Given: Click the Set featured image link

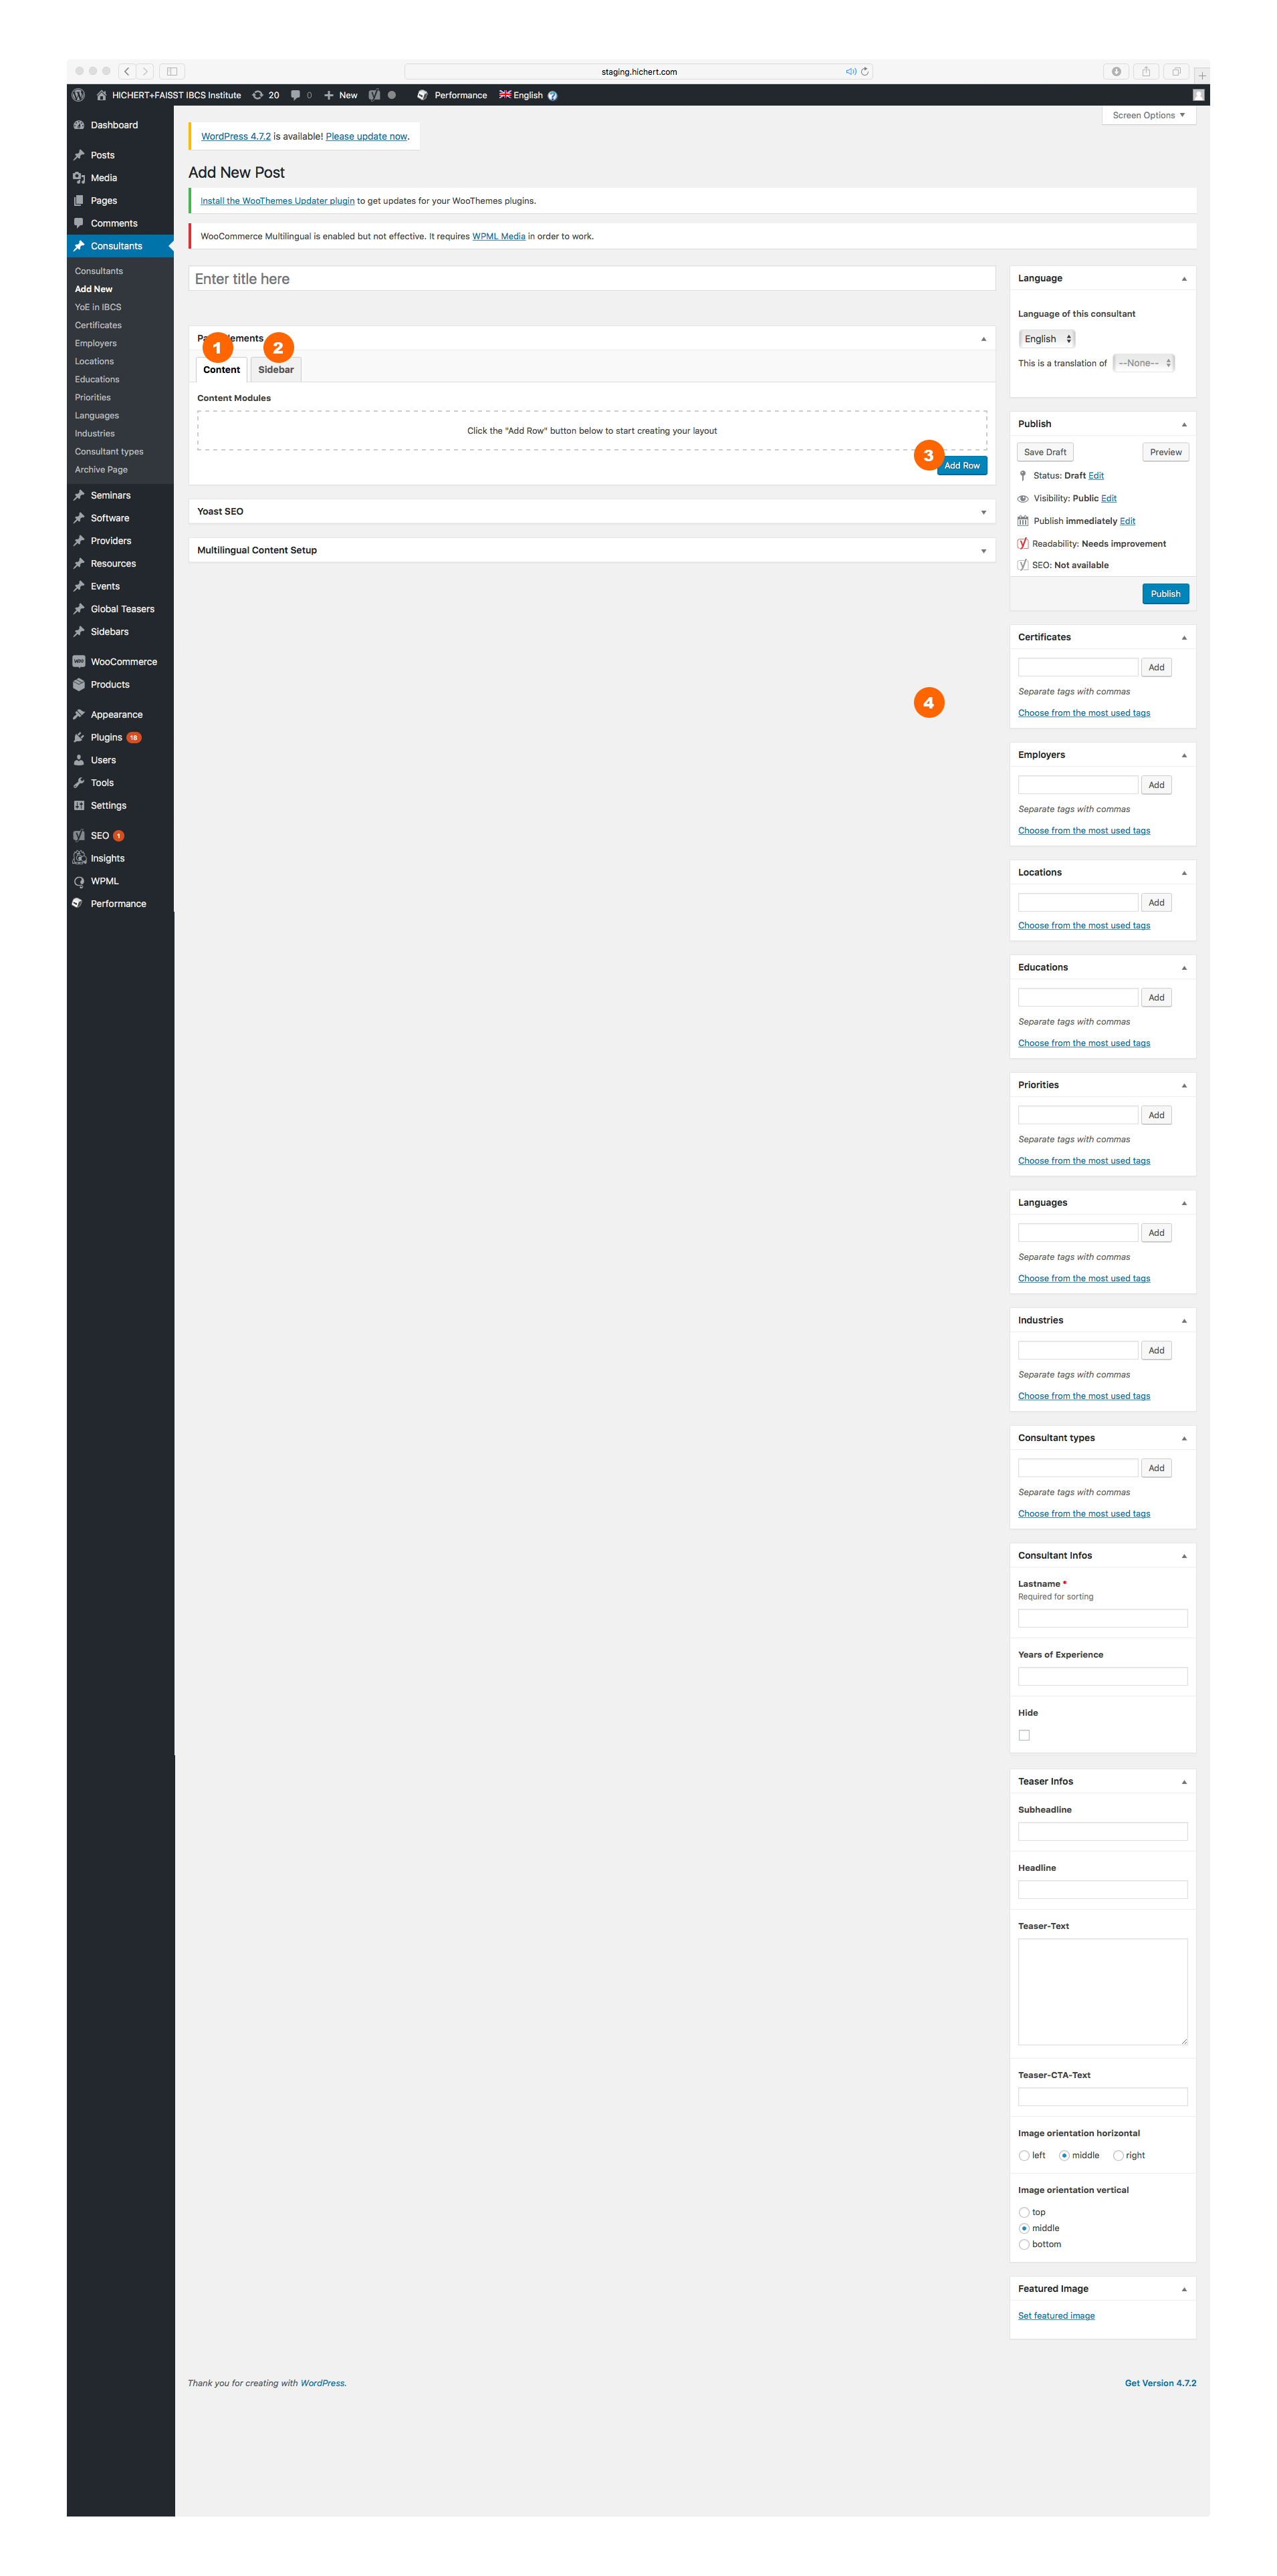Looking at the screenshot, I should point(1056,2316).
